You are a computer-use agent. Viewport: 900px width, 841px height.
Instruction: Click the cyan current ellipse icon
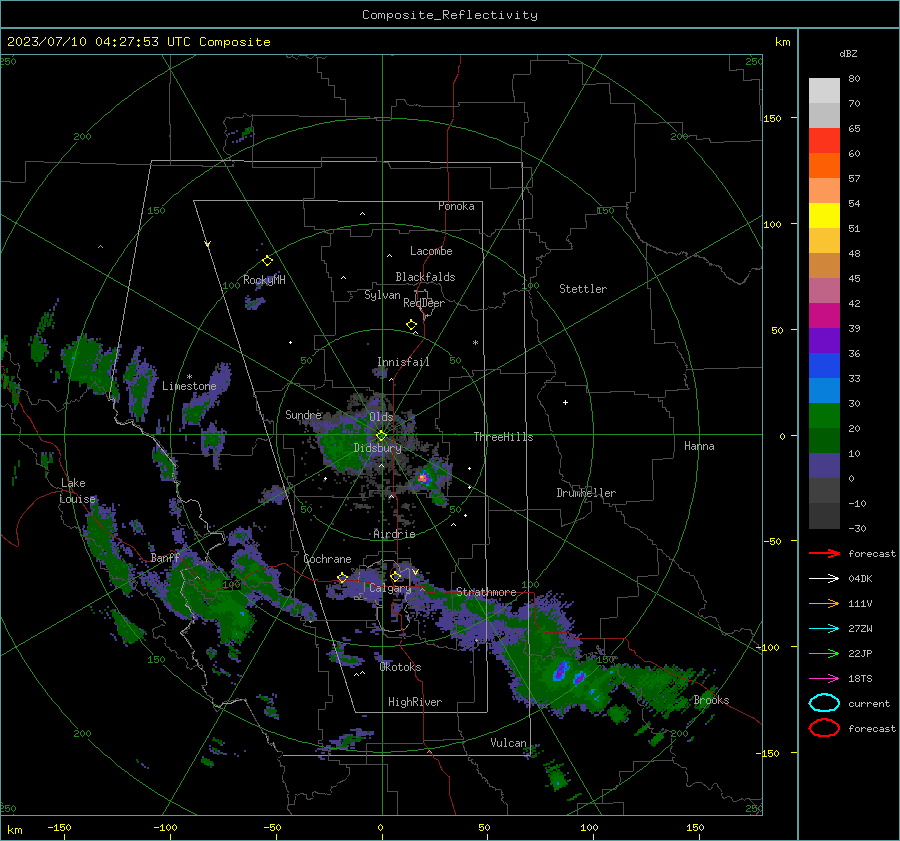tap(824, 703)
